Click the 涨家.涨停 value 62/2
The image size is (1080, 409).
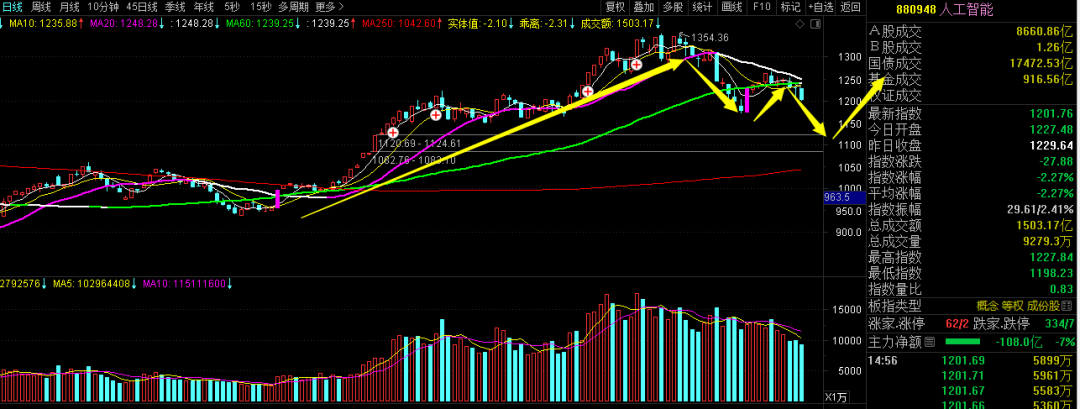[x=958, y=324]
